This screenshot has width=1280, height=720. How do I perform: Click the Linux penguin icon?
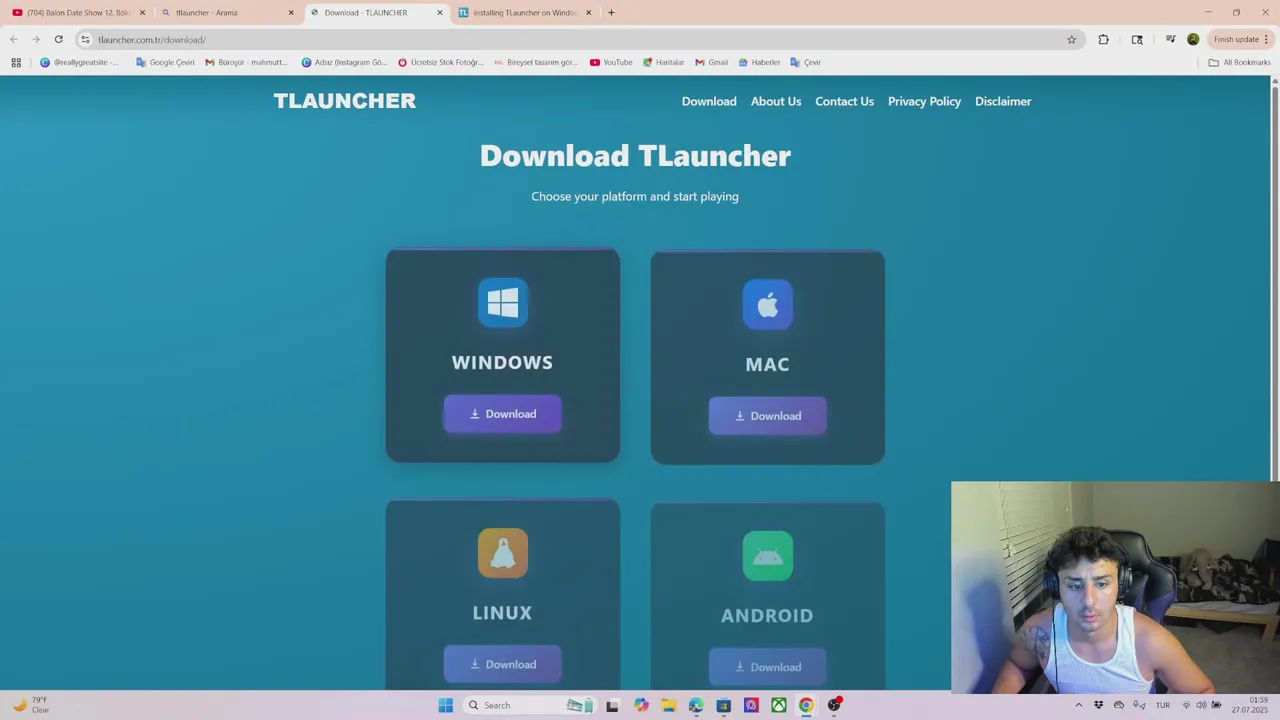click(x=502, y=553)
